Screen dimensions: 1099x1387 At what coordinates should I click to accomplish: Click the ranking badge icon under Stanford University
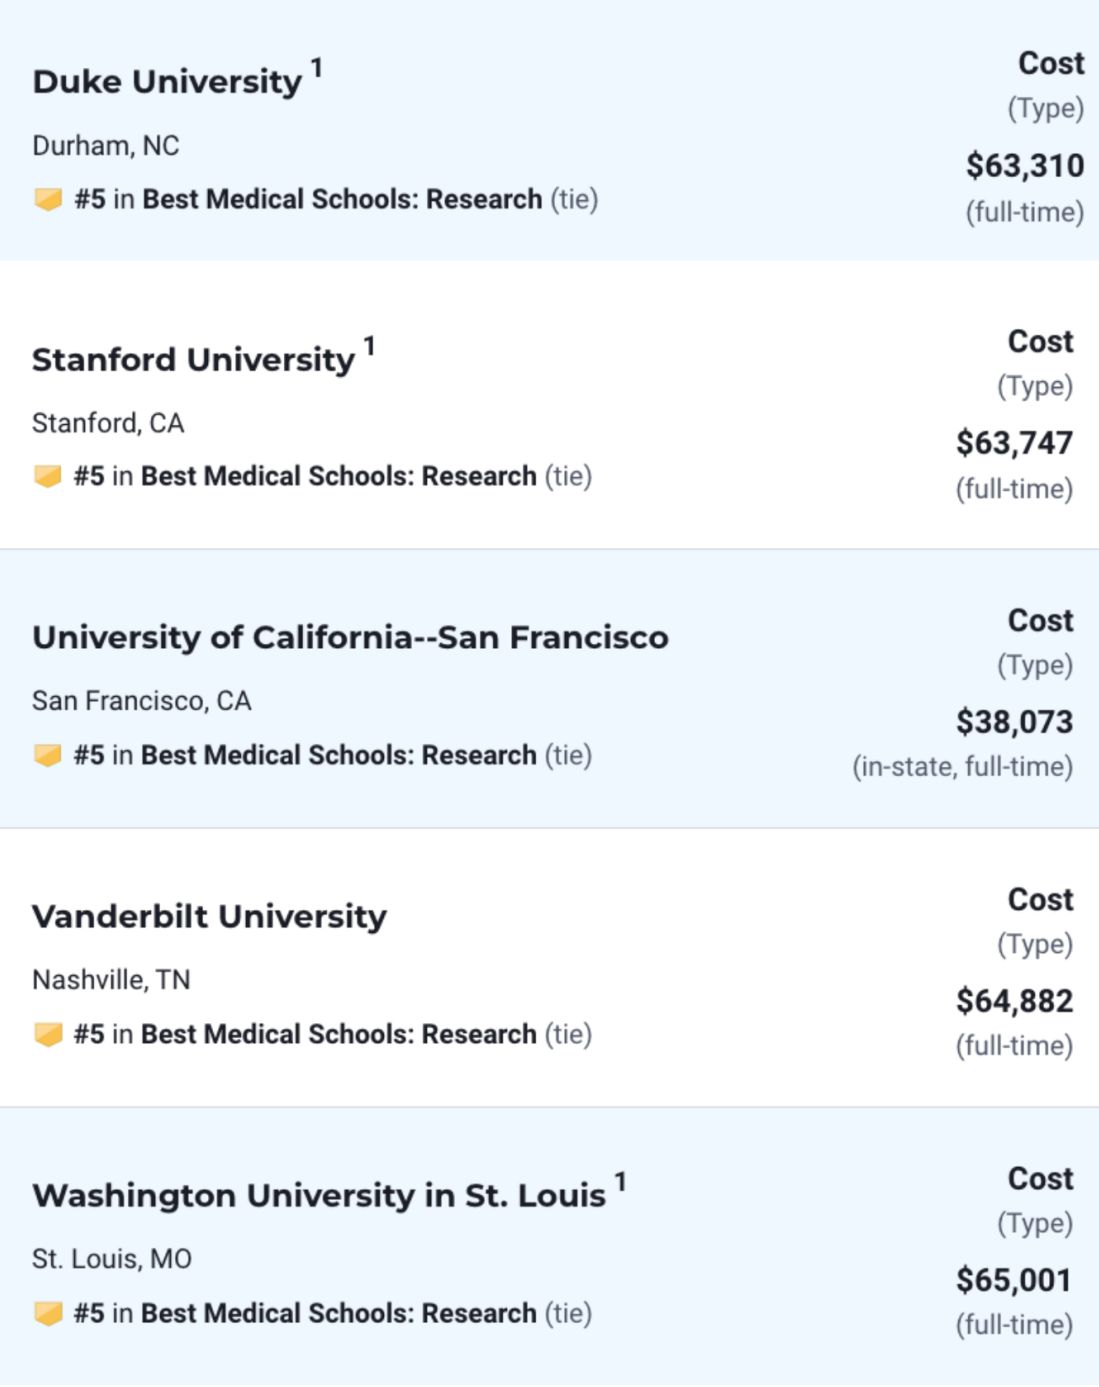[x=48, y=476]
